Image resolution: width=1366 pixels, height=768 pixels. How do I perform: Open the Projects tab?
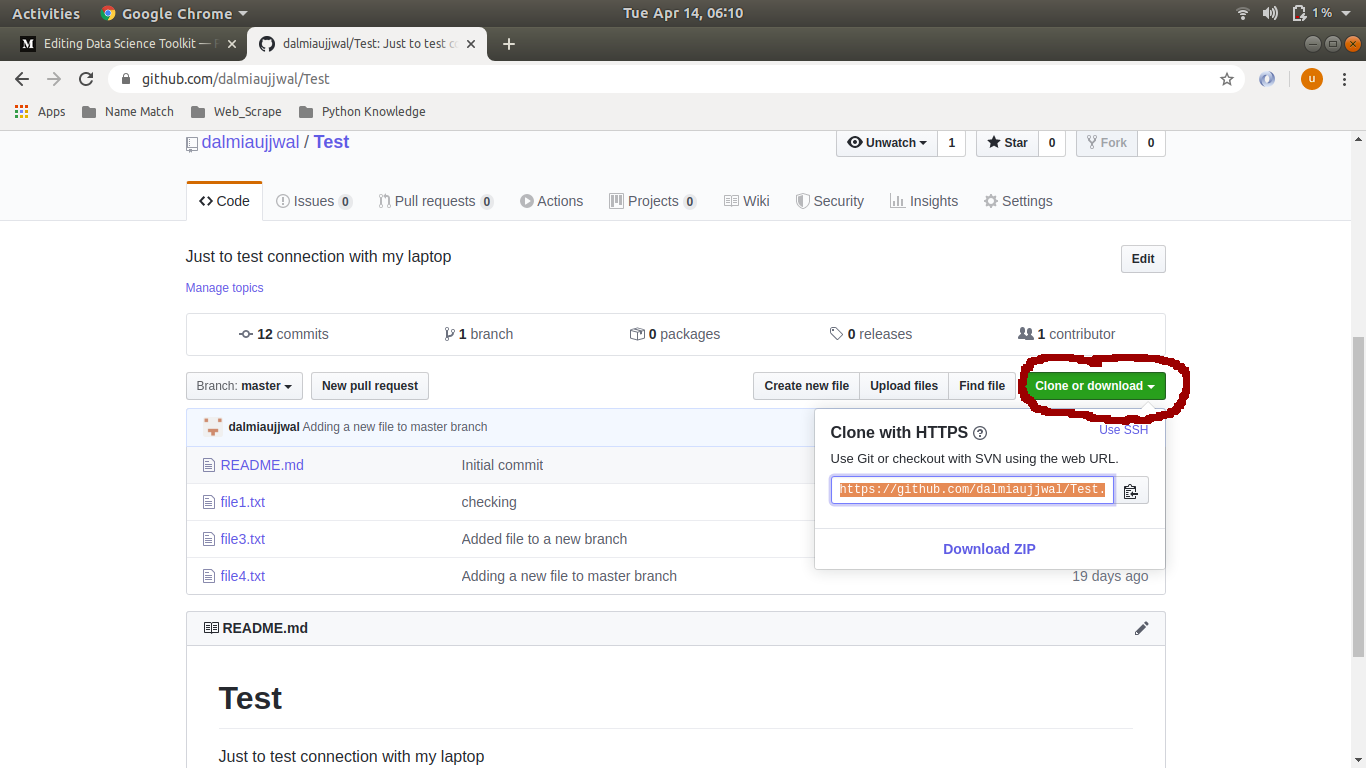point(652,201)
